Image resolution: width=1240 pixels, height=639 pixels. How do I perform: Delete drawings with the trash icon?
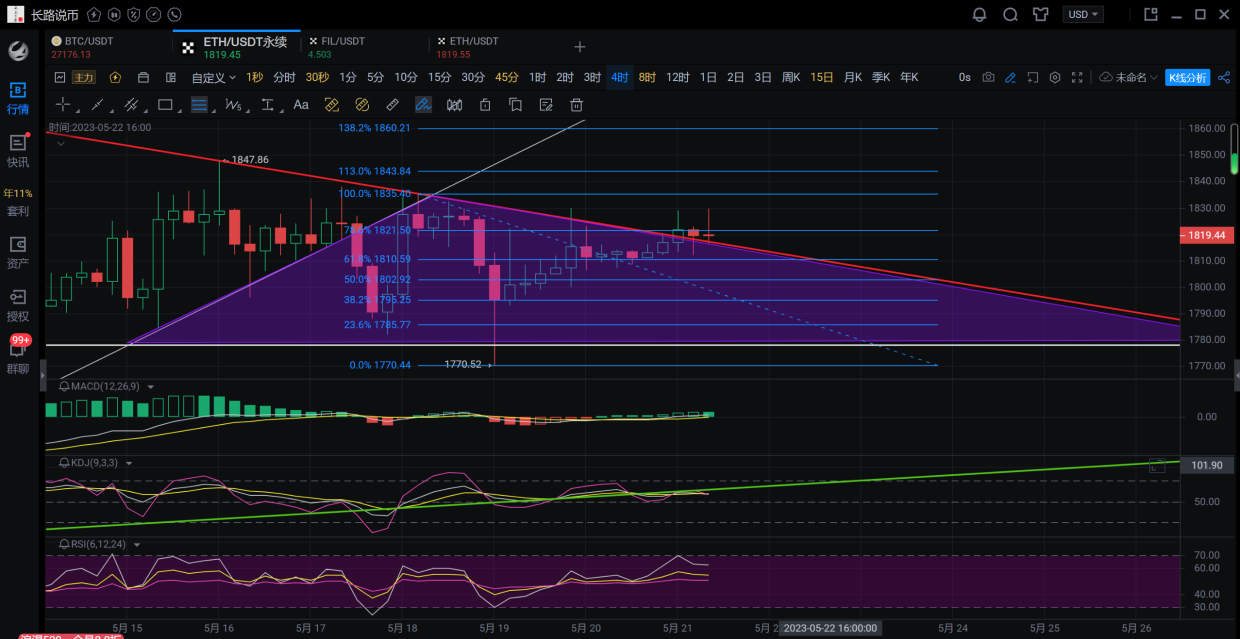(576, 104)
